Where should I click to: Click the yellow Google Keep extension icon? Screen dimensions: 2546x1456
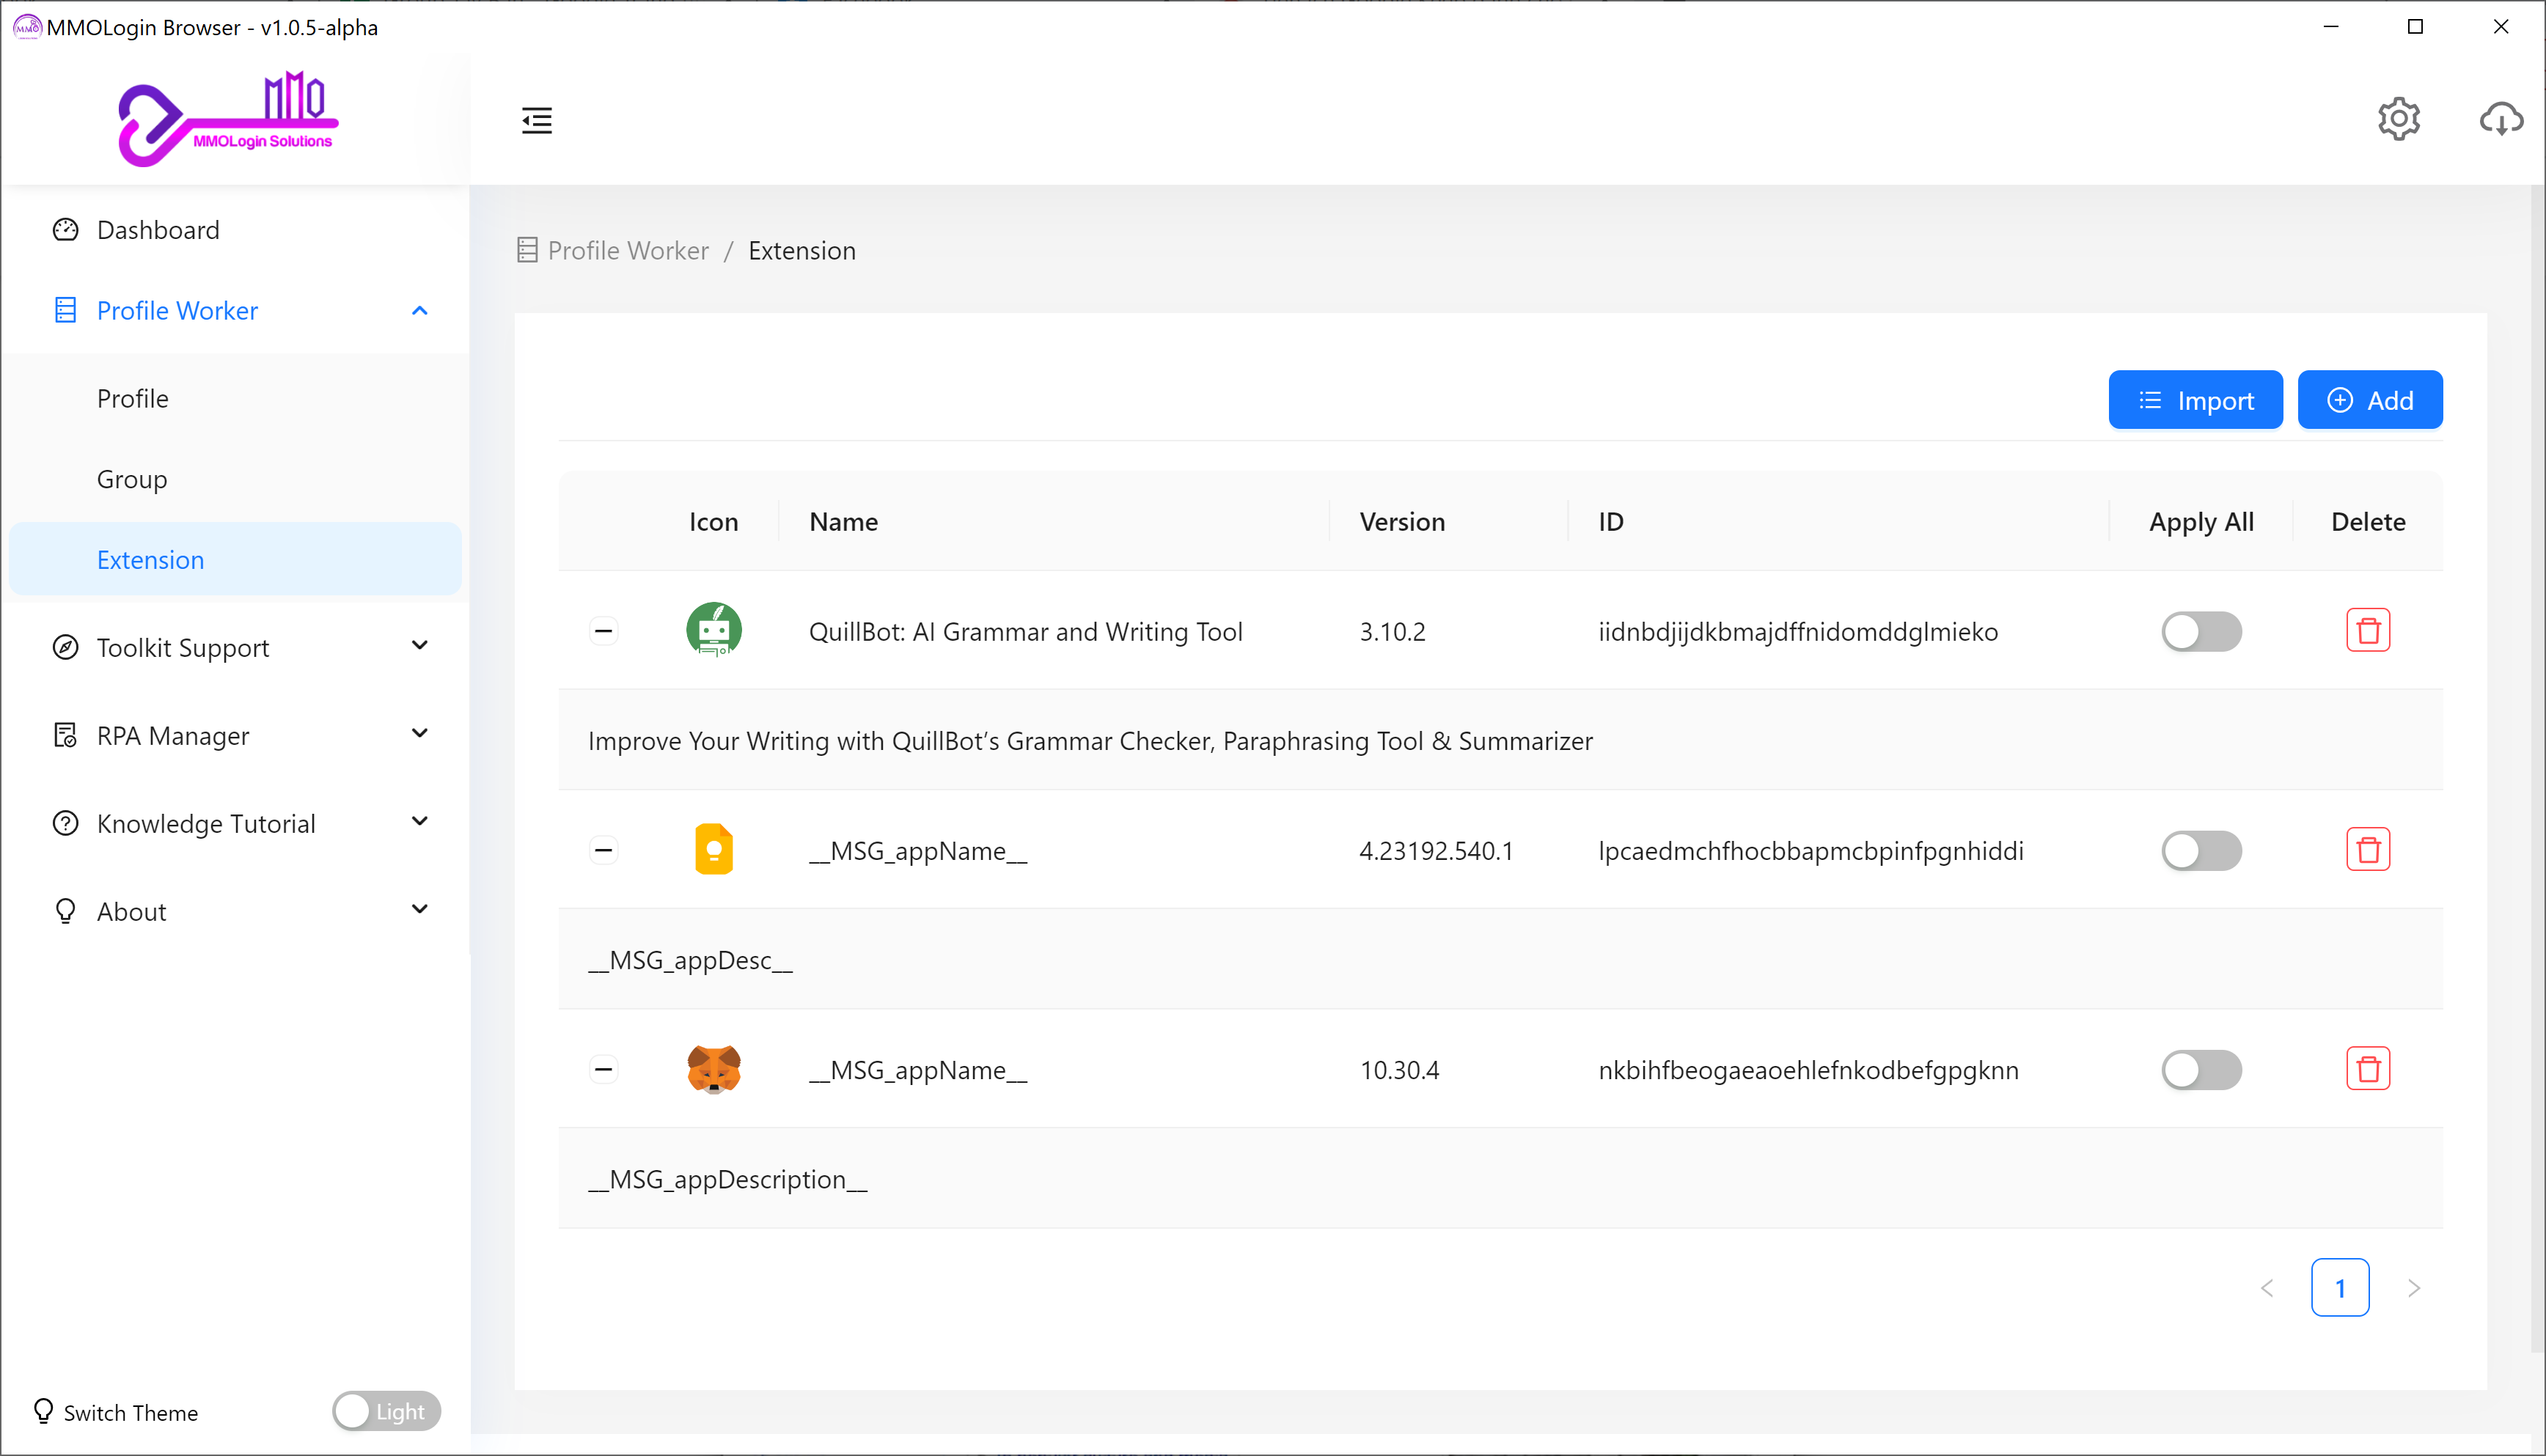(713, 850)
